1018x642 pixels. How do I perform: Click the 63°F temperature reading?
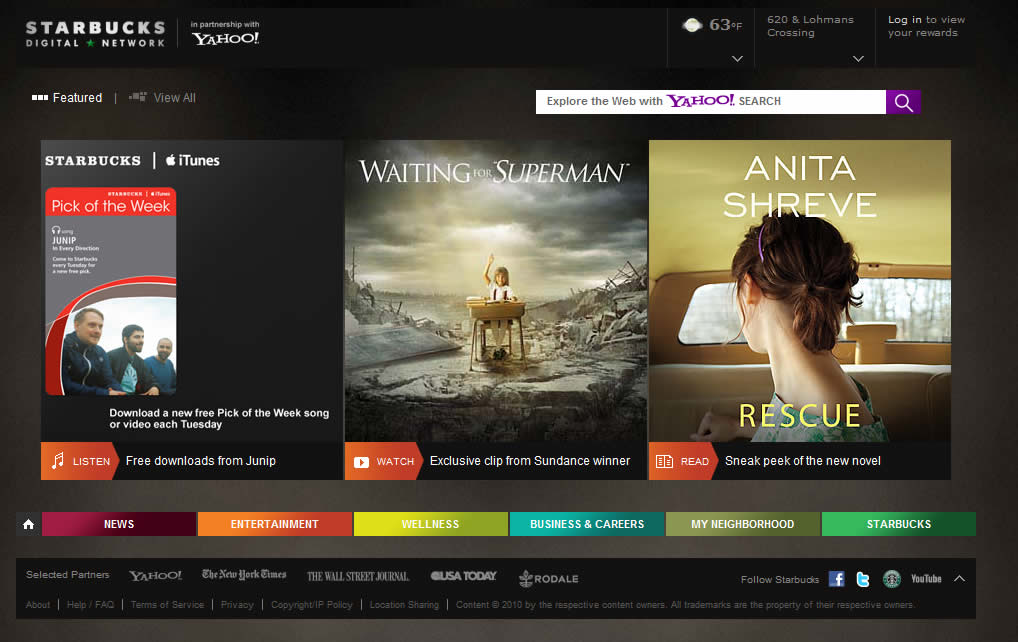[725, 25]
